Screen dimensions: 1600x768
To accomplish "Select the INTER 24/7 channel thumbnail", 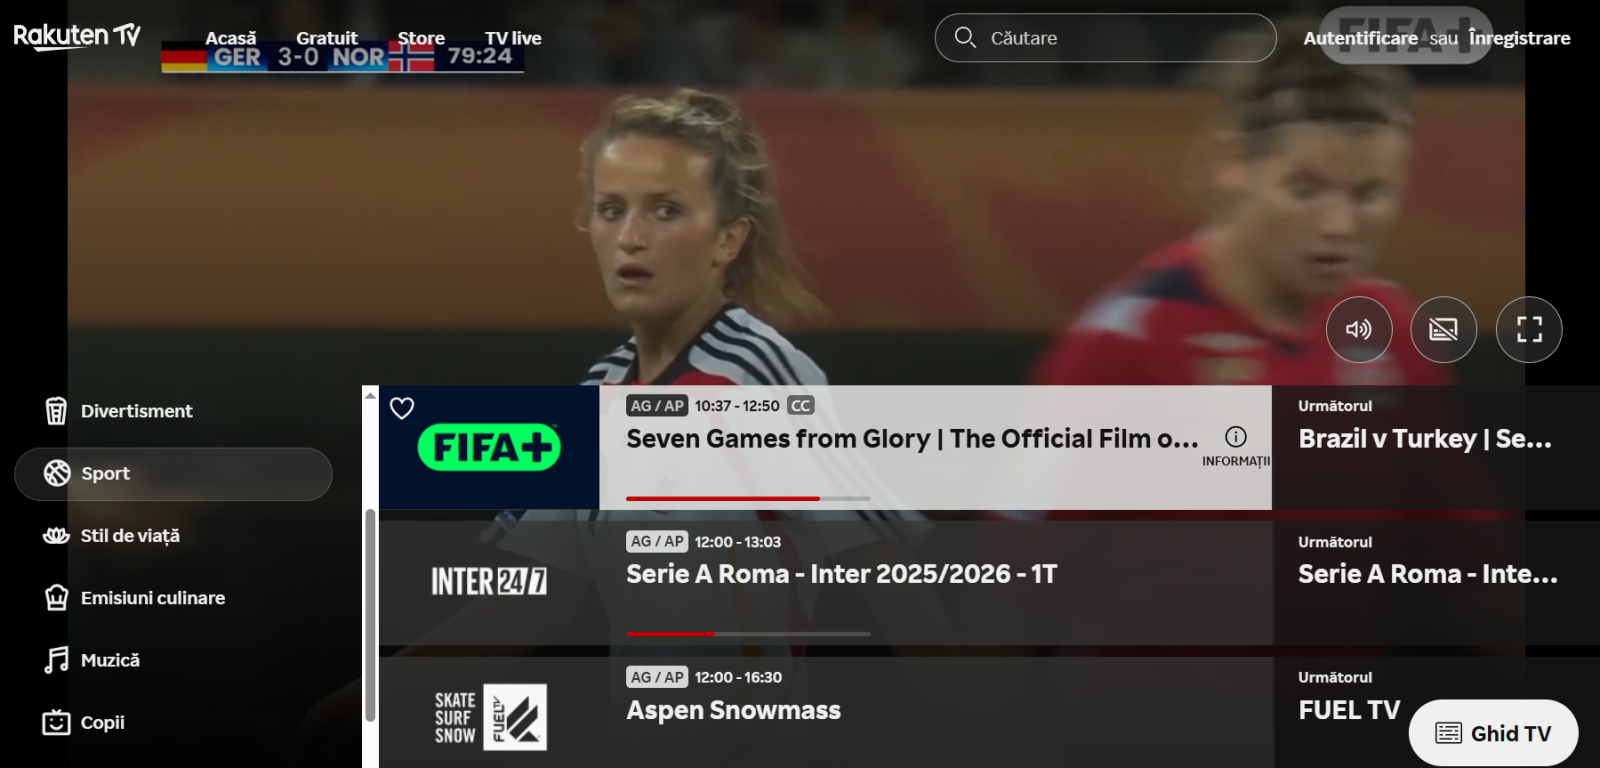I will coord(489,582).
